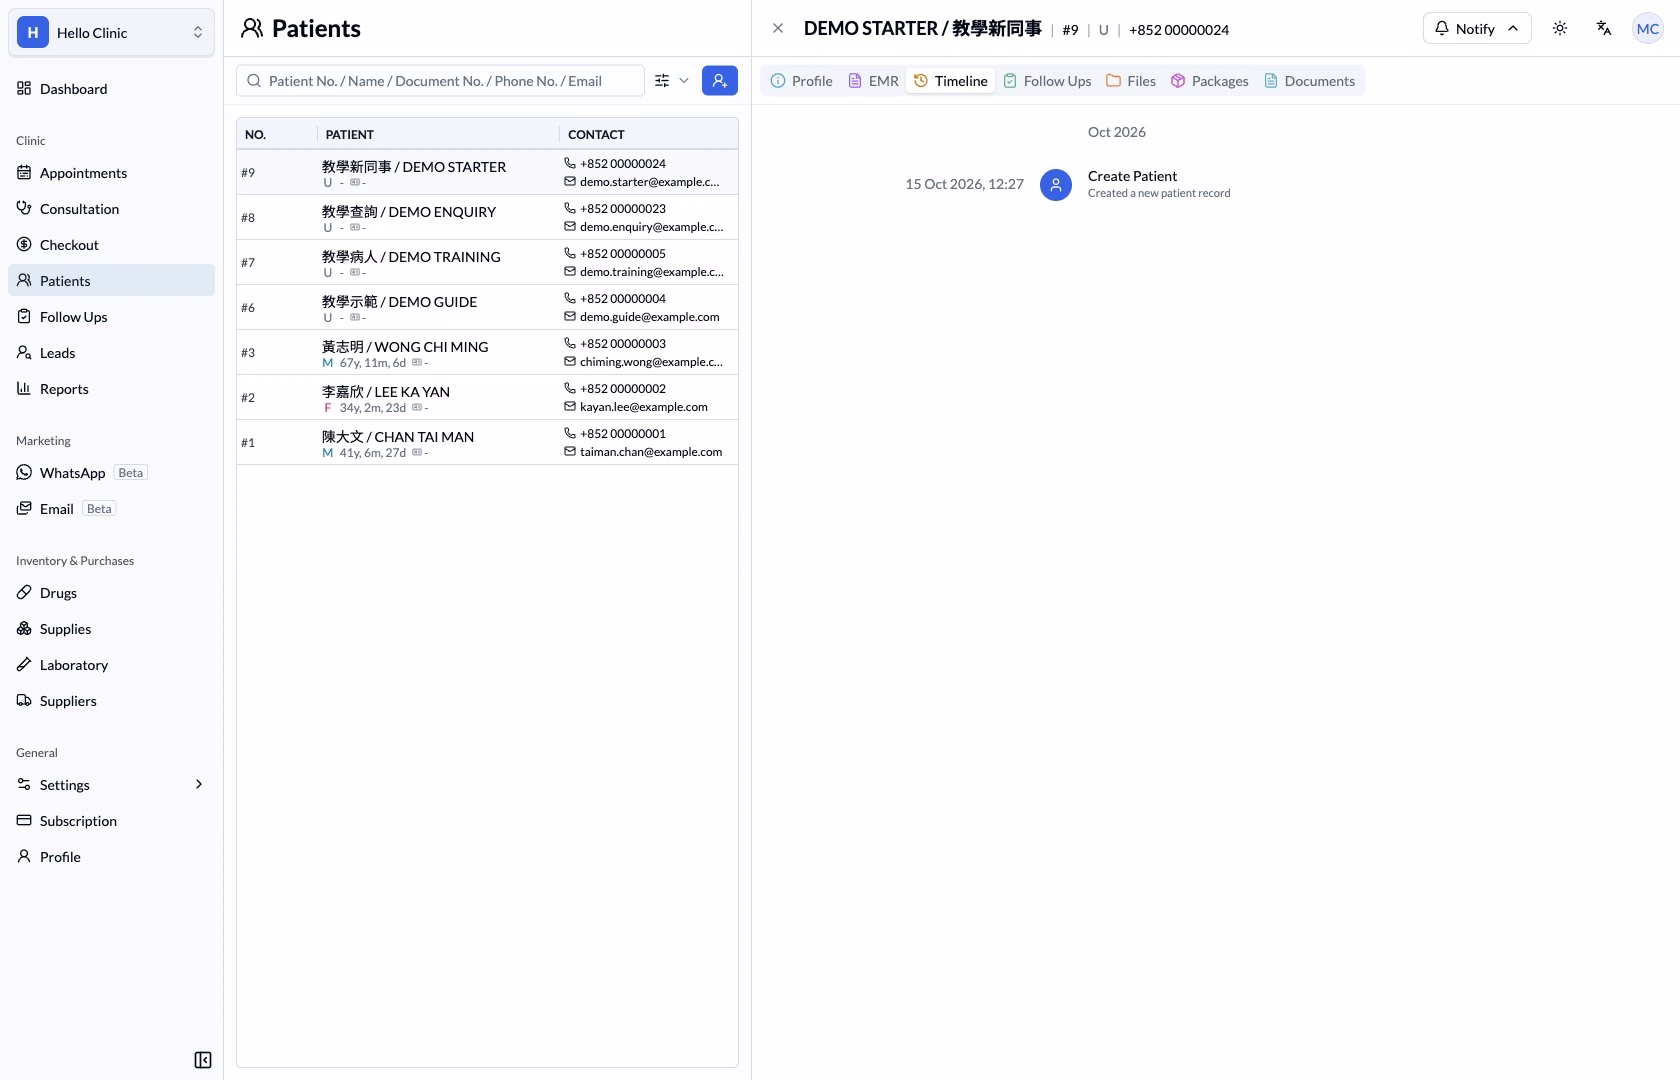Open Profile link in General sidebar section
The width and height of the screenshot is (1680, 1080).
point(111,857)
